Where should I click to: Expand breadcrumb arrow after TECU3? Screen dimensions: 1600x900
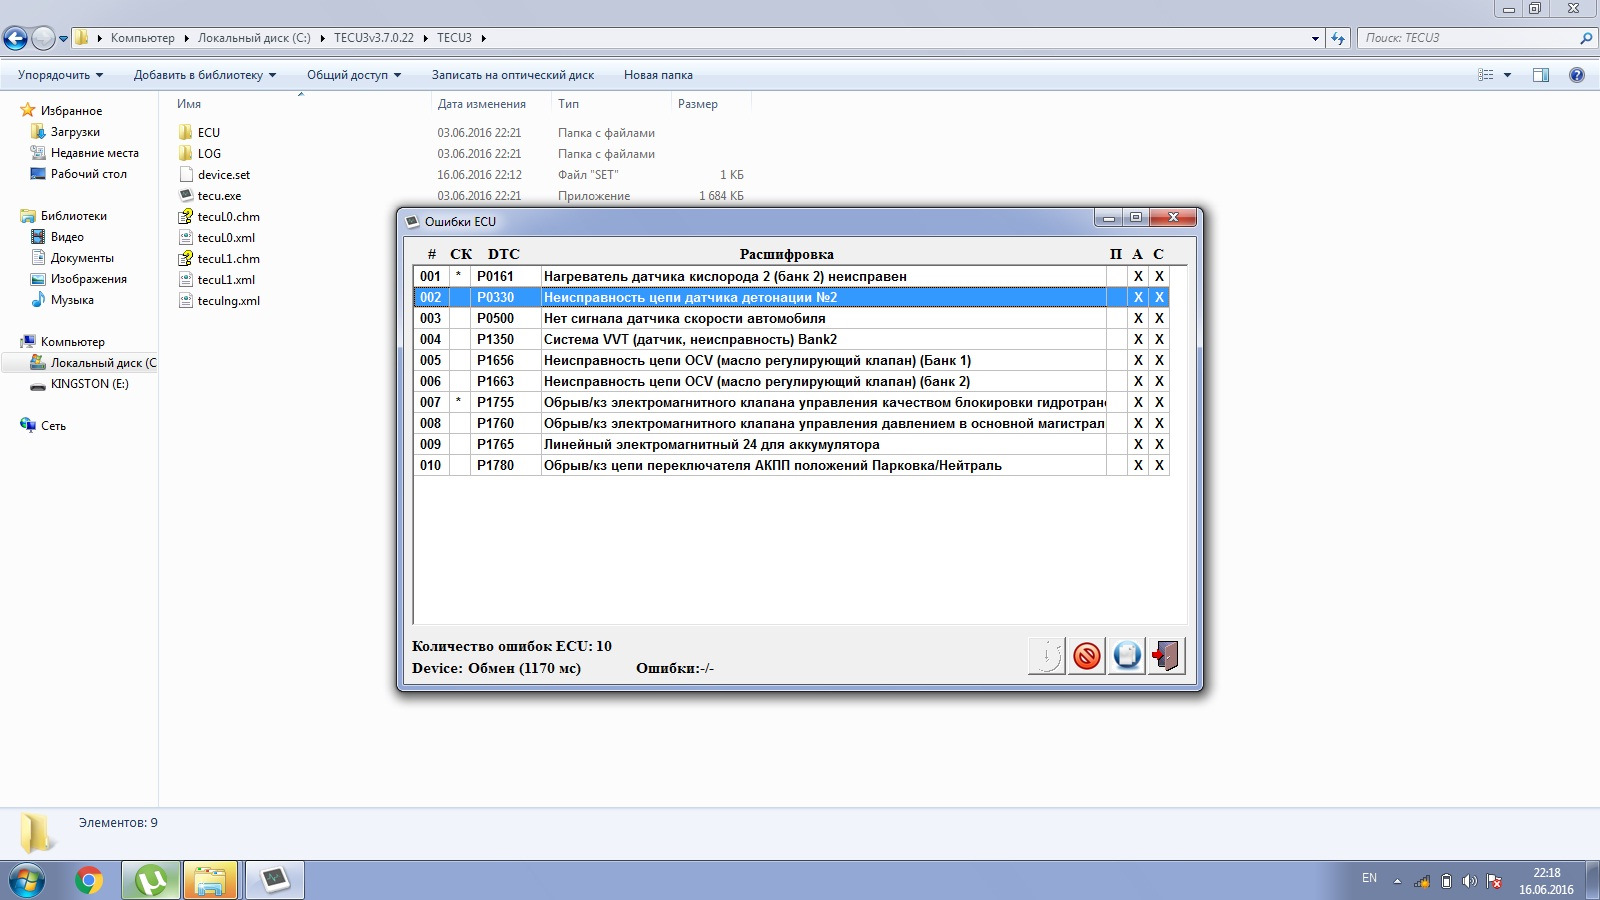[x=484, y=38]
